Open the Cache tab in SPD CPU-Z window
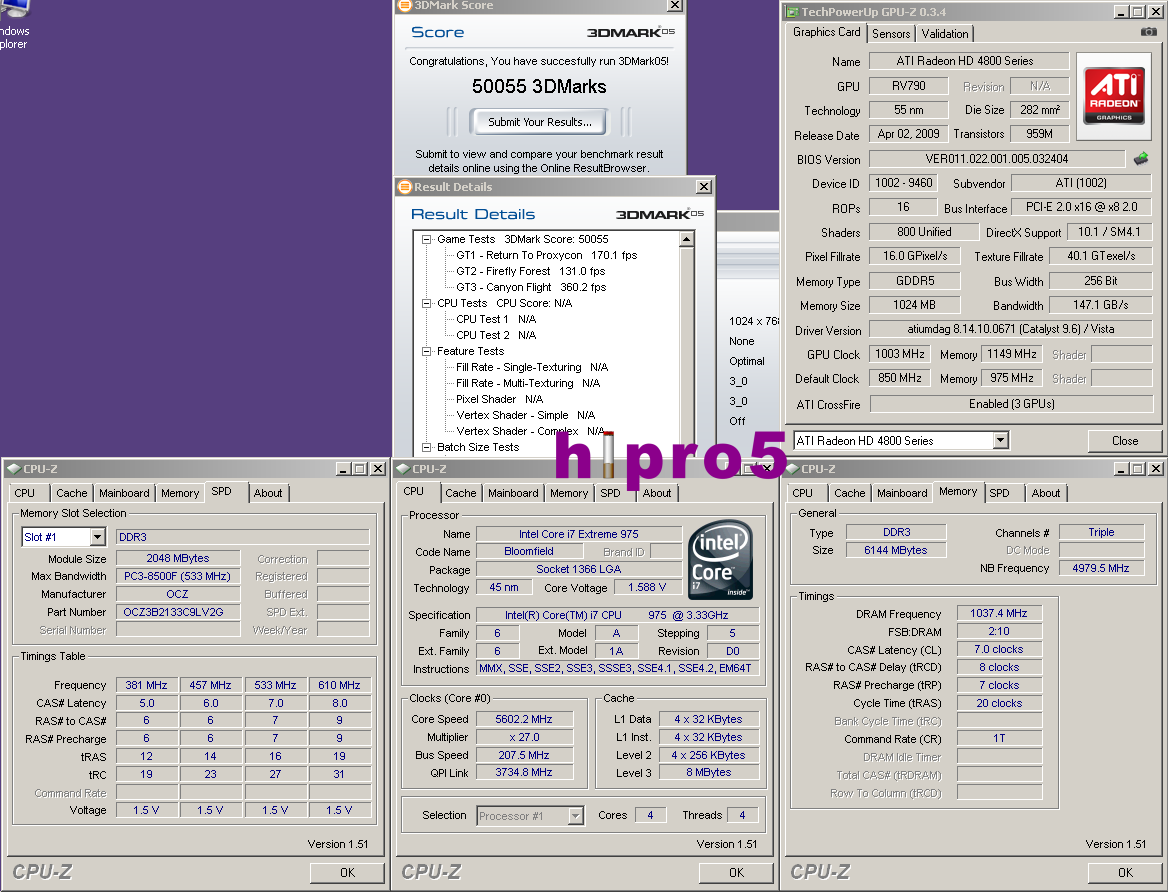 72,493
